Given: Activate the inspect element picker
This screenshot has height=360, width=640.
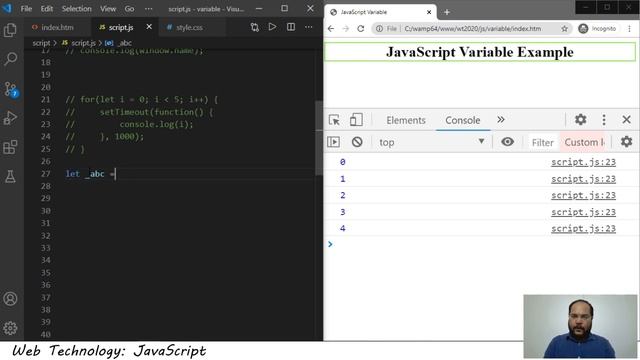Looking at the screenshot, I should (x=334, y=120).
